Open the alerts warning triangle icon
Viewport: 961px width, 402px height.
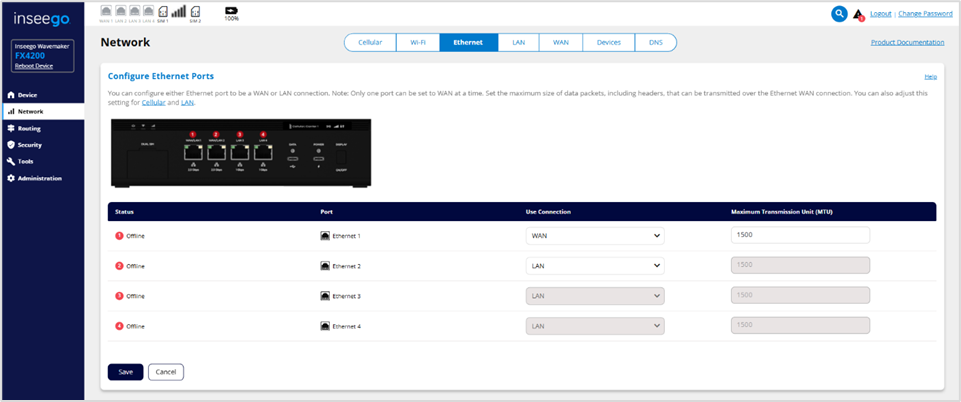tap(857, 15)
